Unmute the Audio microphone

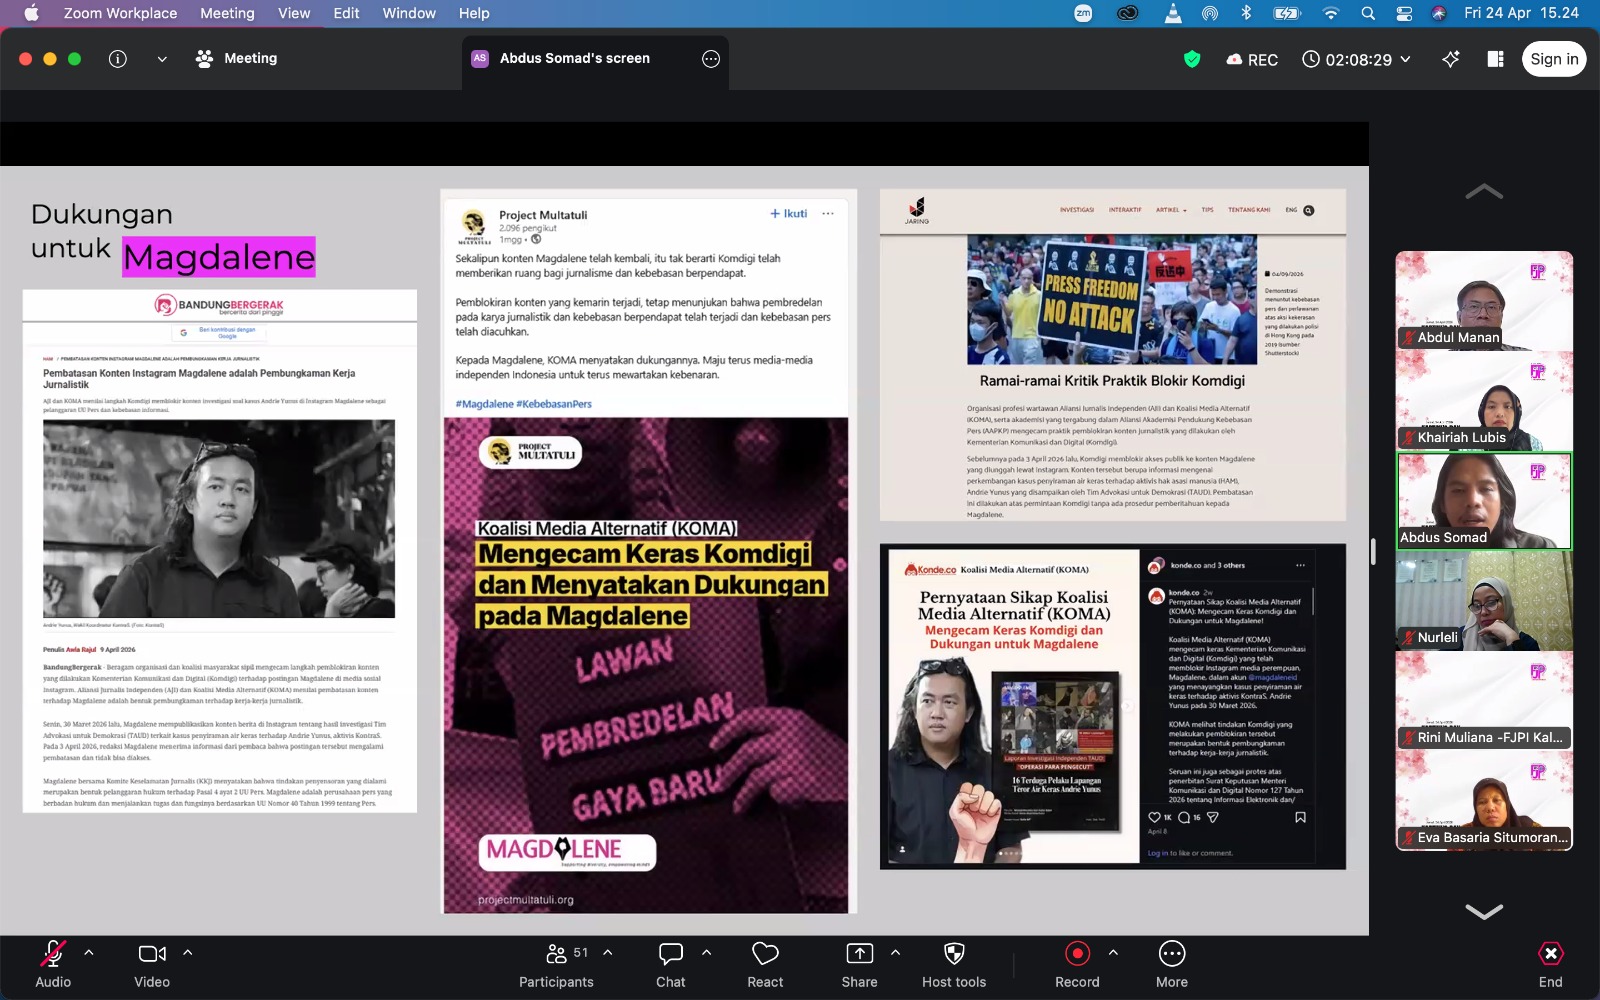[53, 965]
